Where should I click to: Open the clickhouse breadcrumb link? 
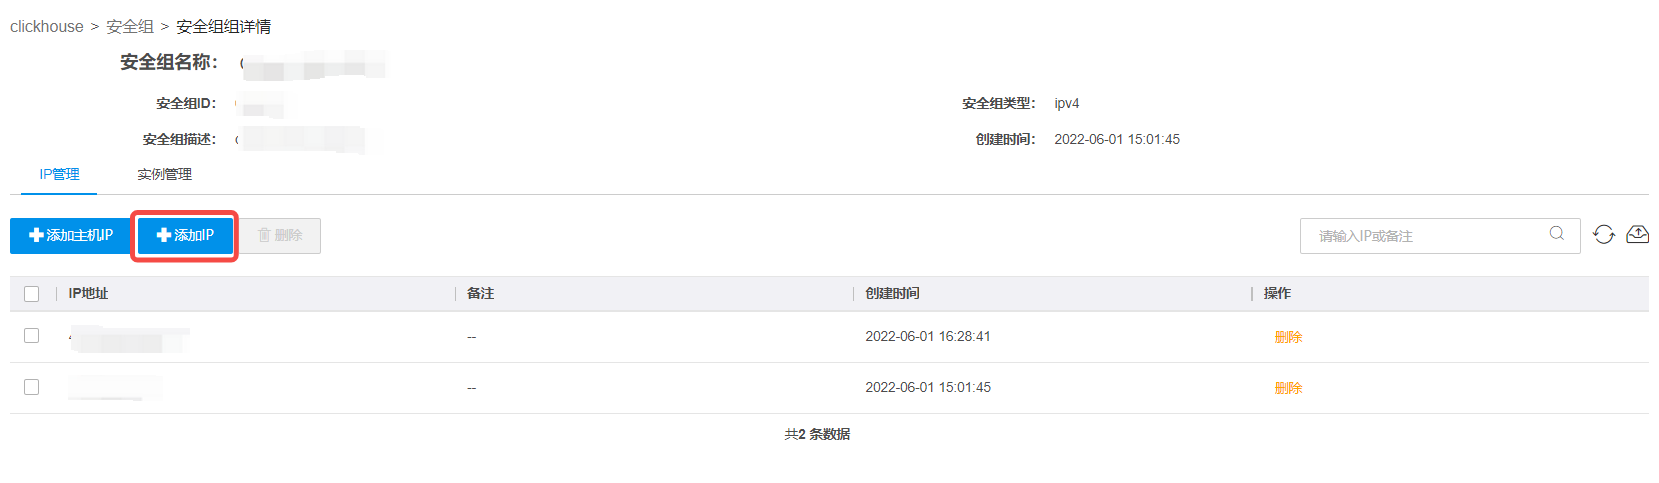pyautogui.click(x=47, y=27)
